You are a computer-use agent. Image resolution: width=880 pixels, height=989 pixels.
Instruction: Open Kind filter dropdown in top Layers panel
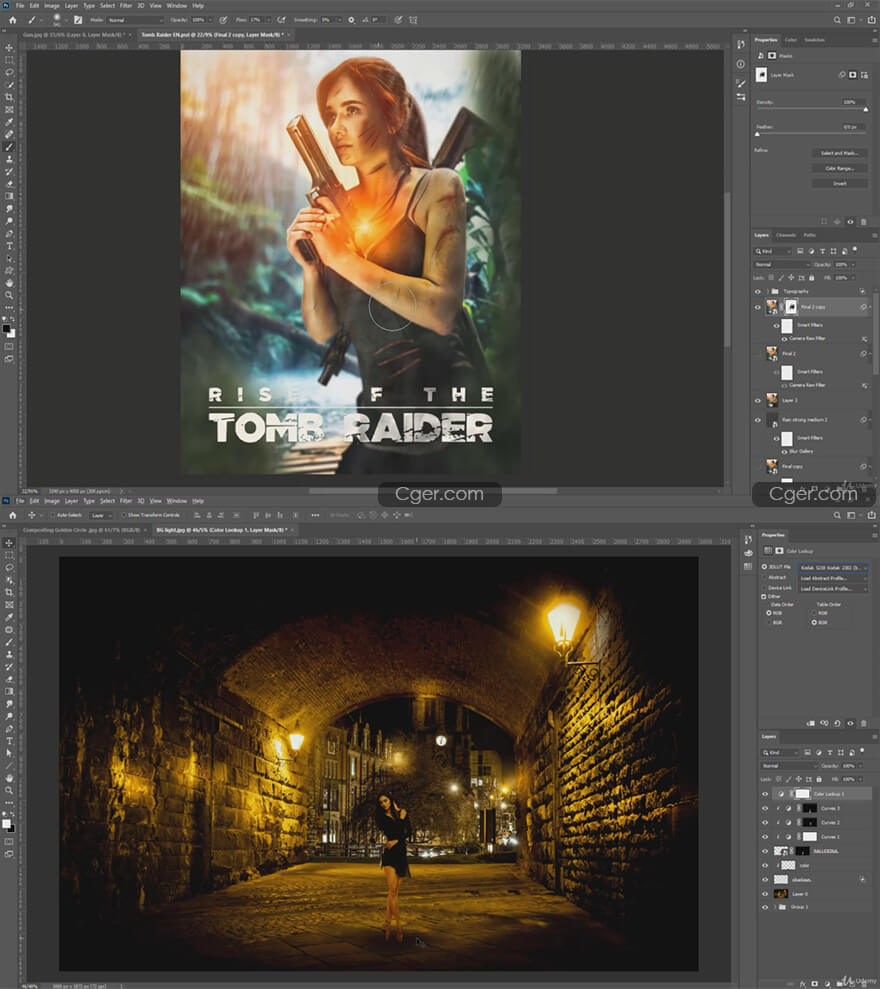point(773,251)
